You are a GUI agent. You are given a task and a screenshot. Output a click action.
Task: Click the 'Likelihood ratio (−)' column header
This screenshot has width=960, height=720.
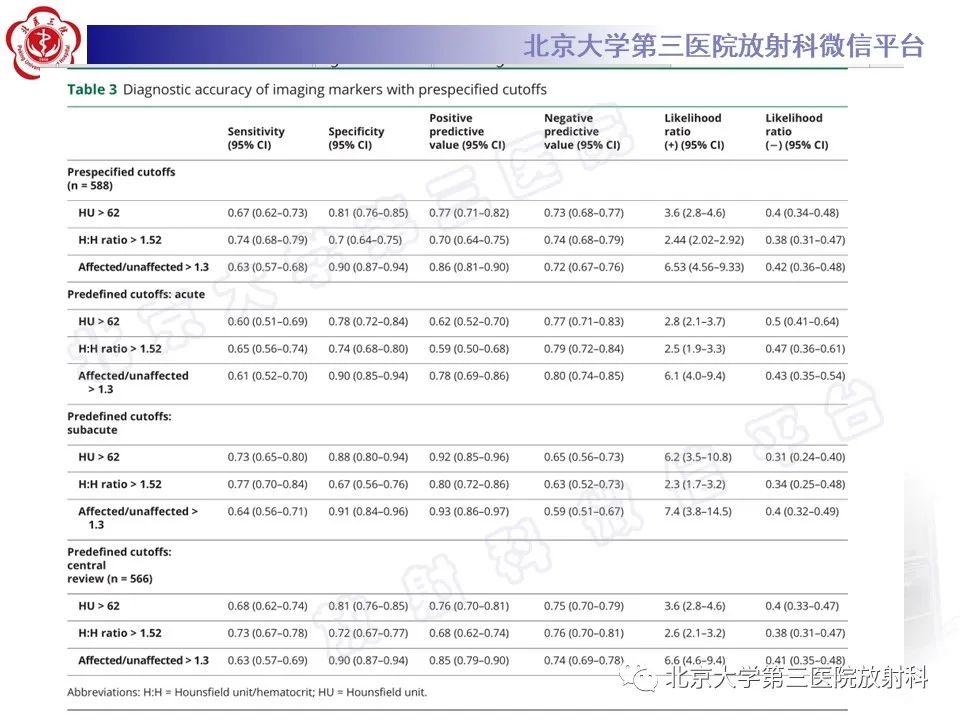(x=797, y=131)
